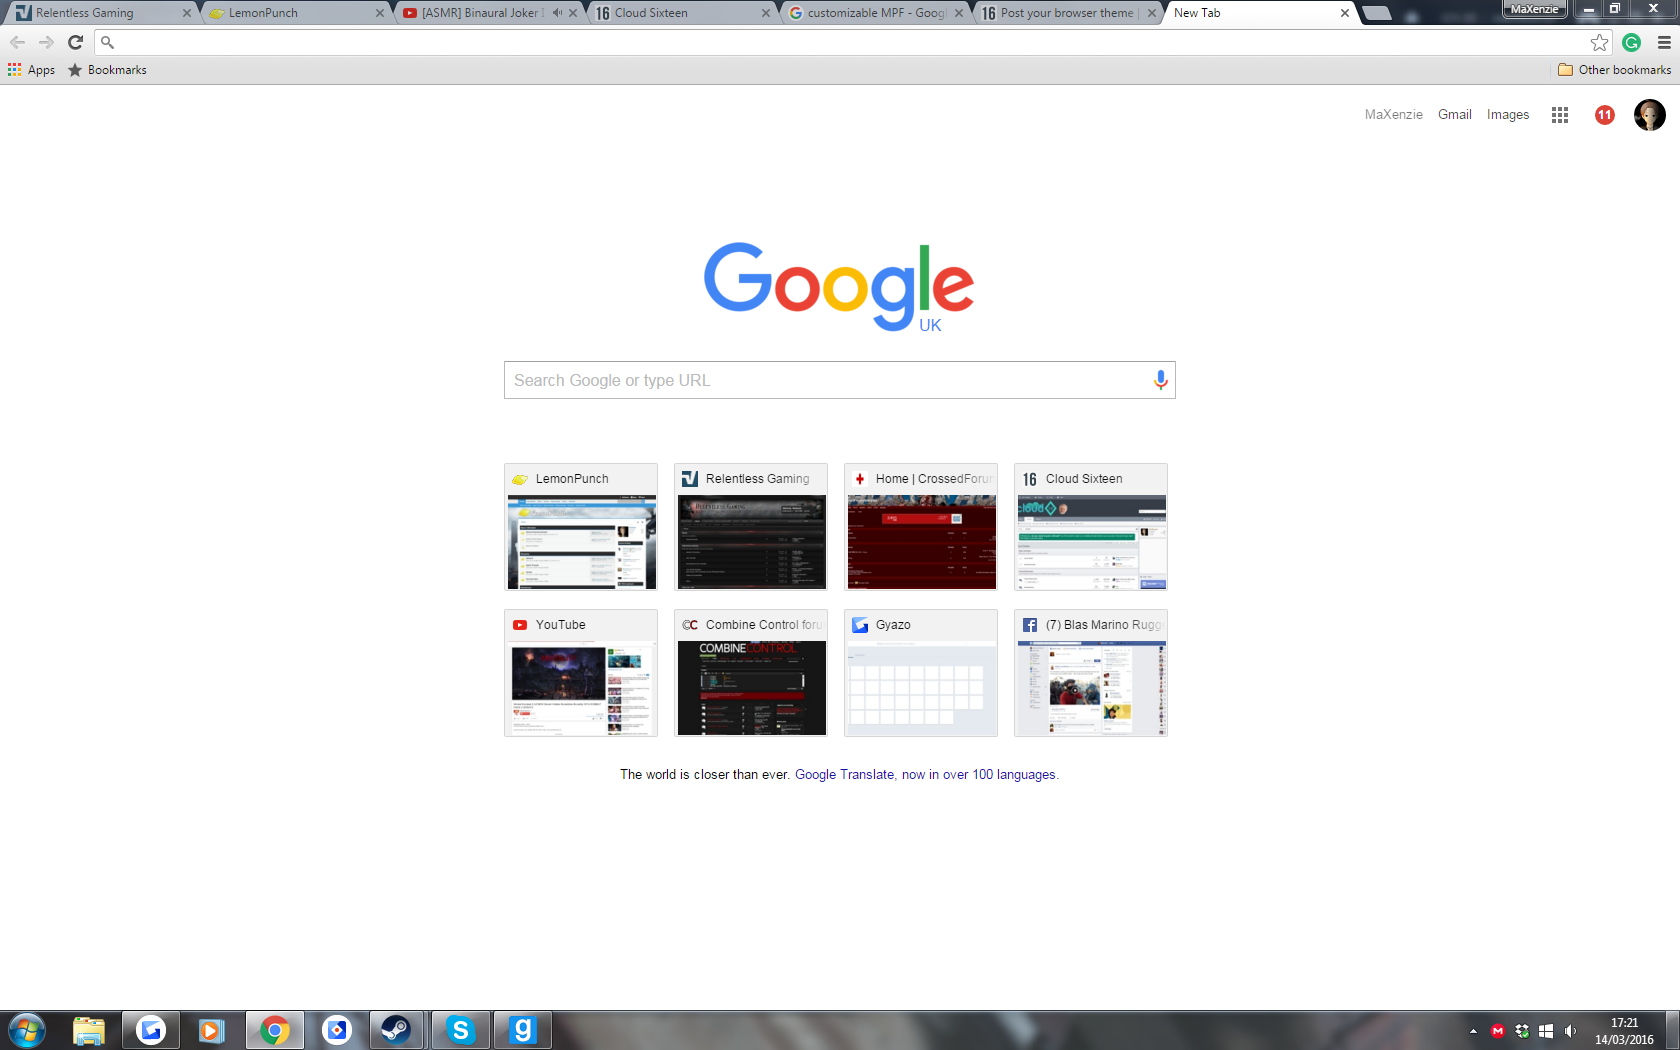
Task: Close the LemonPunch tab
Action: pos(379,13)
